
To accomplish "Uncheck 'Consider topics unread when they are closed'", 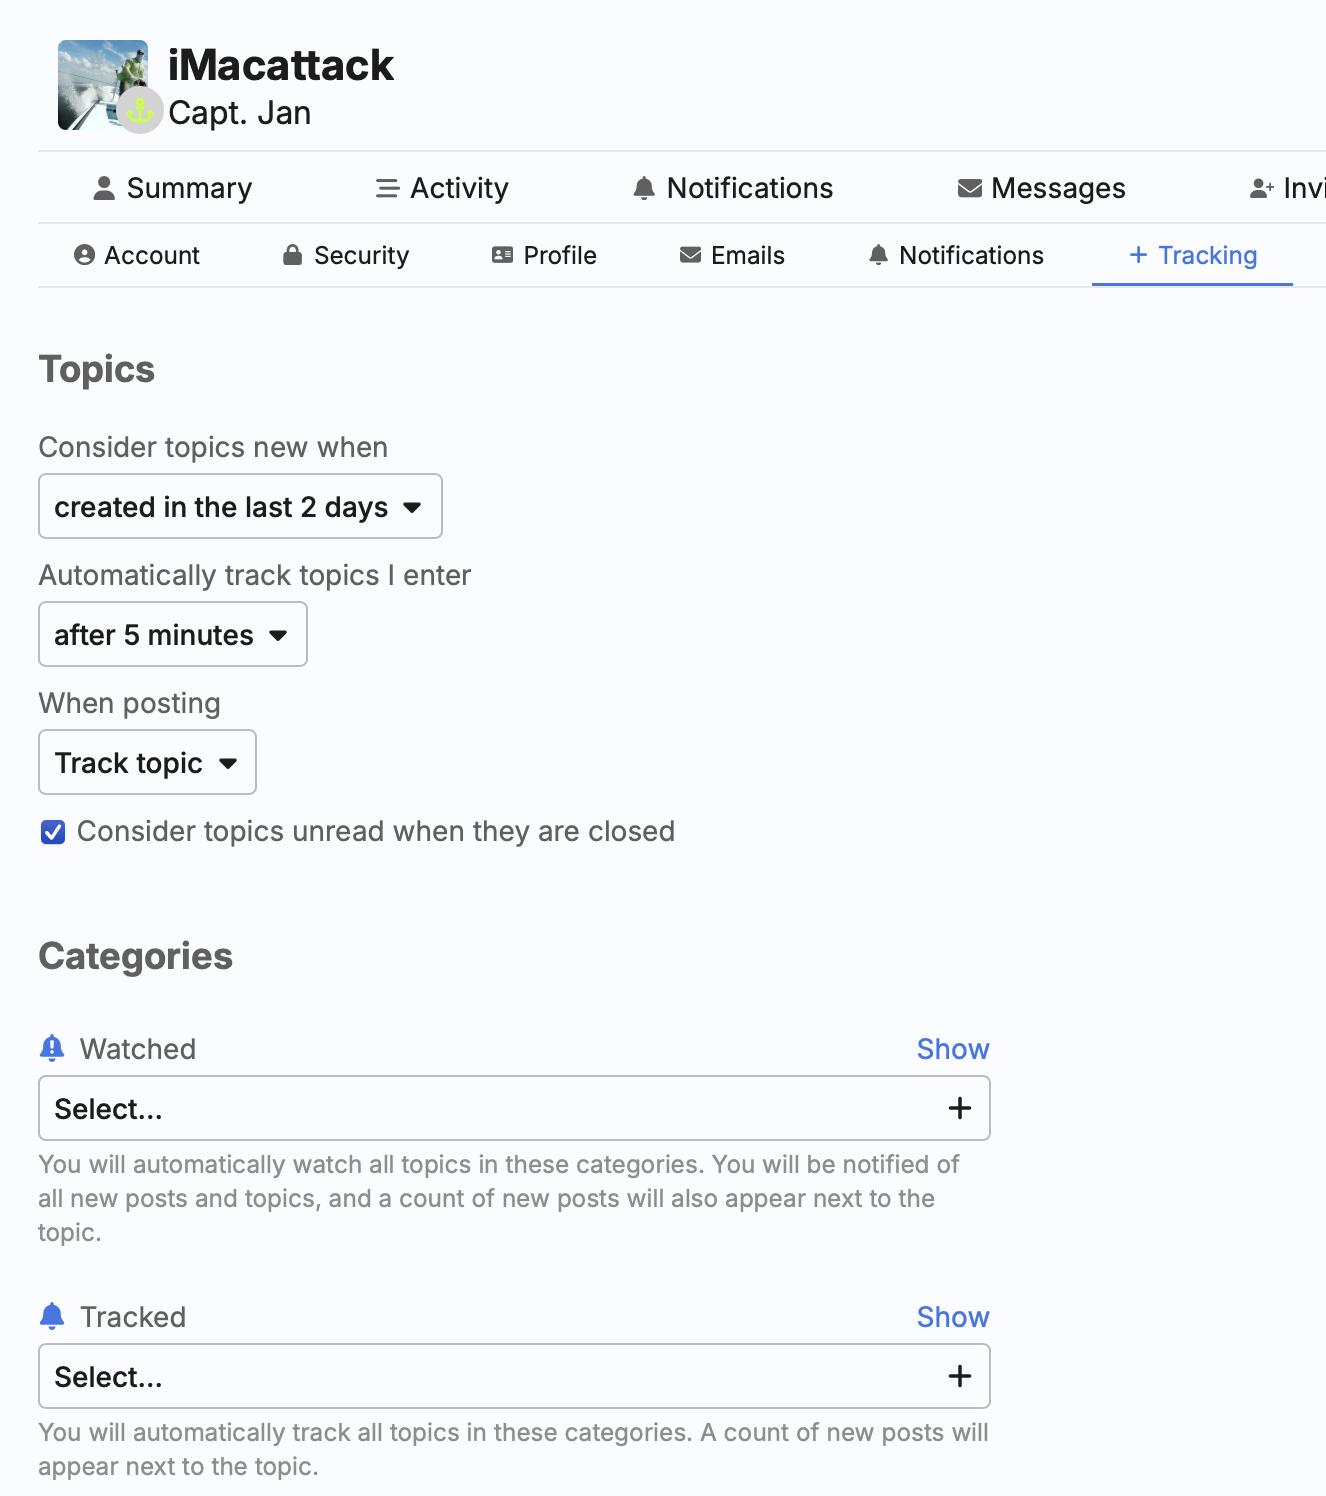I will 53,832.
